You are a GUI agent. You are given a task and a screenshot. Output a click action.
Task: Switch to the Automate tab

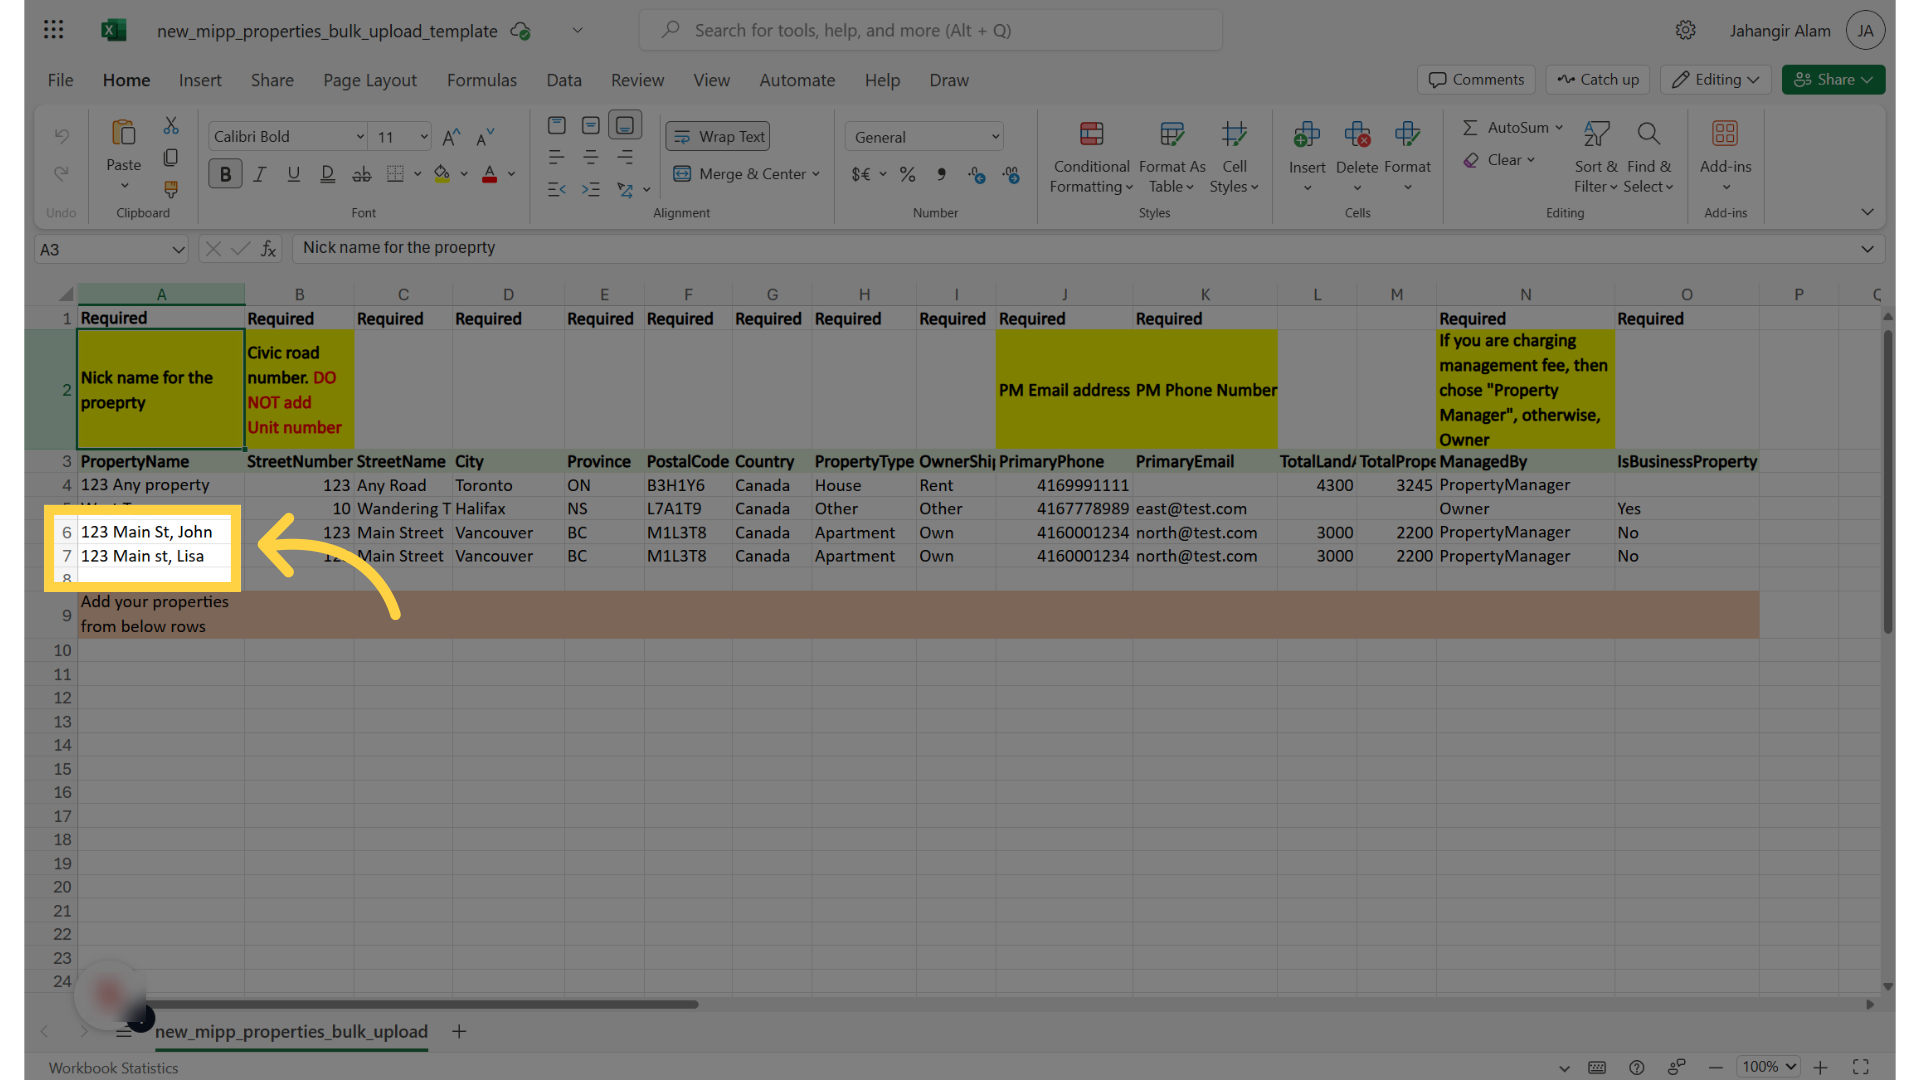click(797, 80)
